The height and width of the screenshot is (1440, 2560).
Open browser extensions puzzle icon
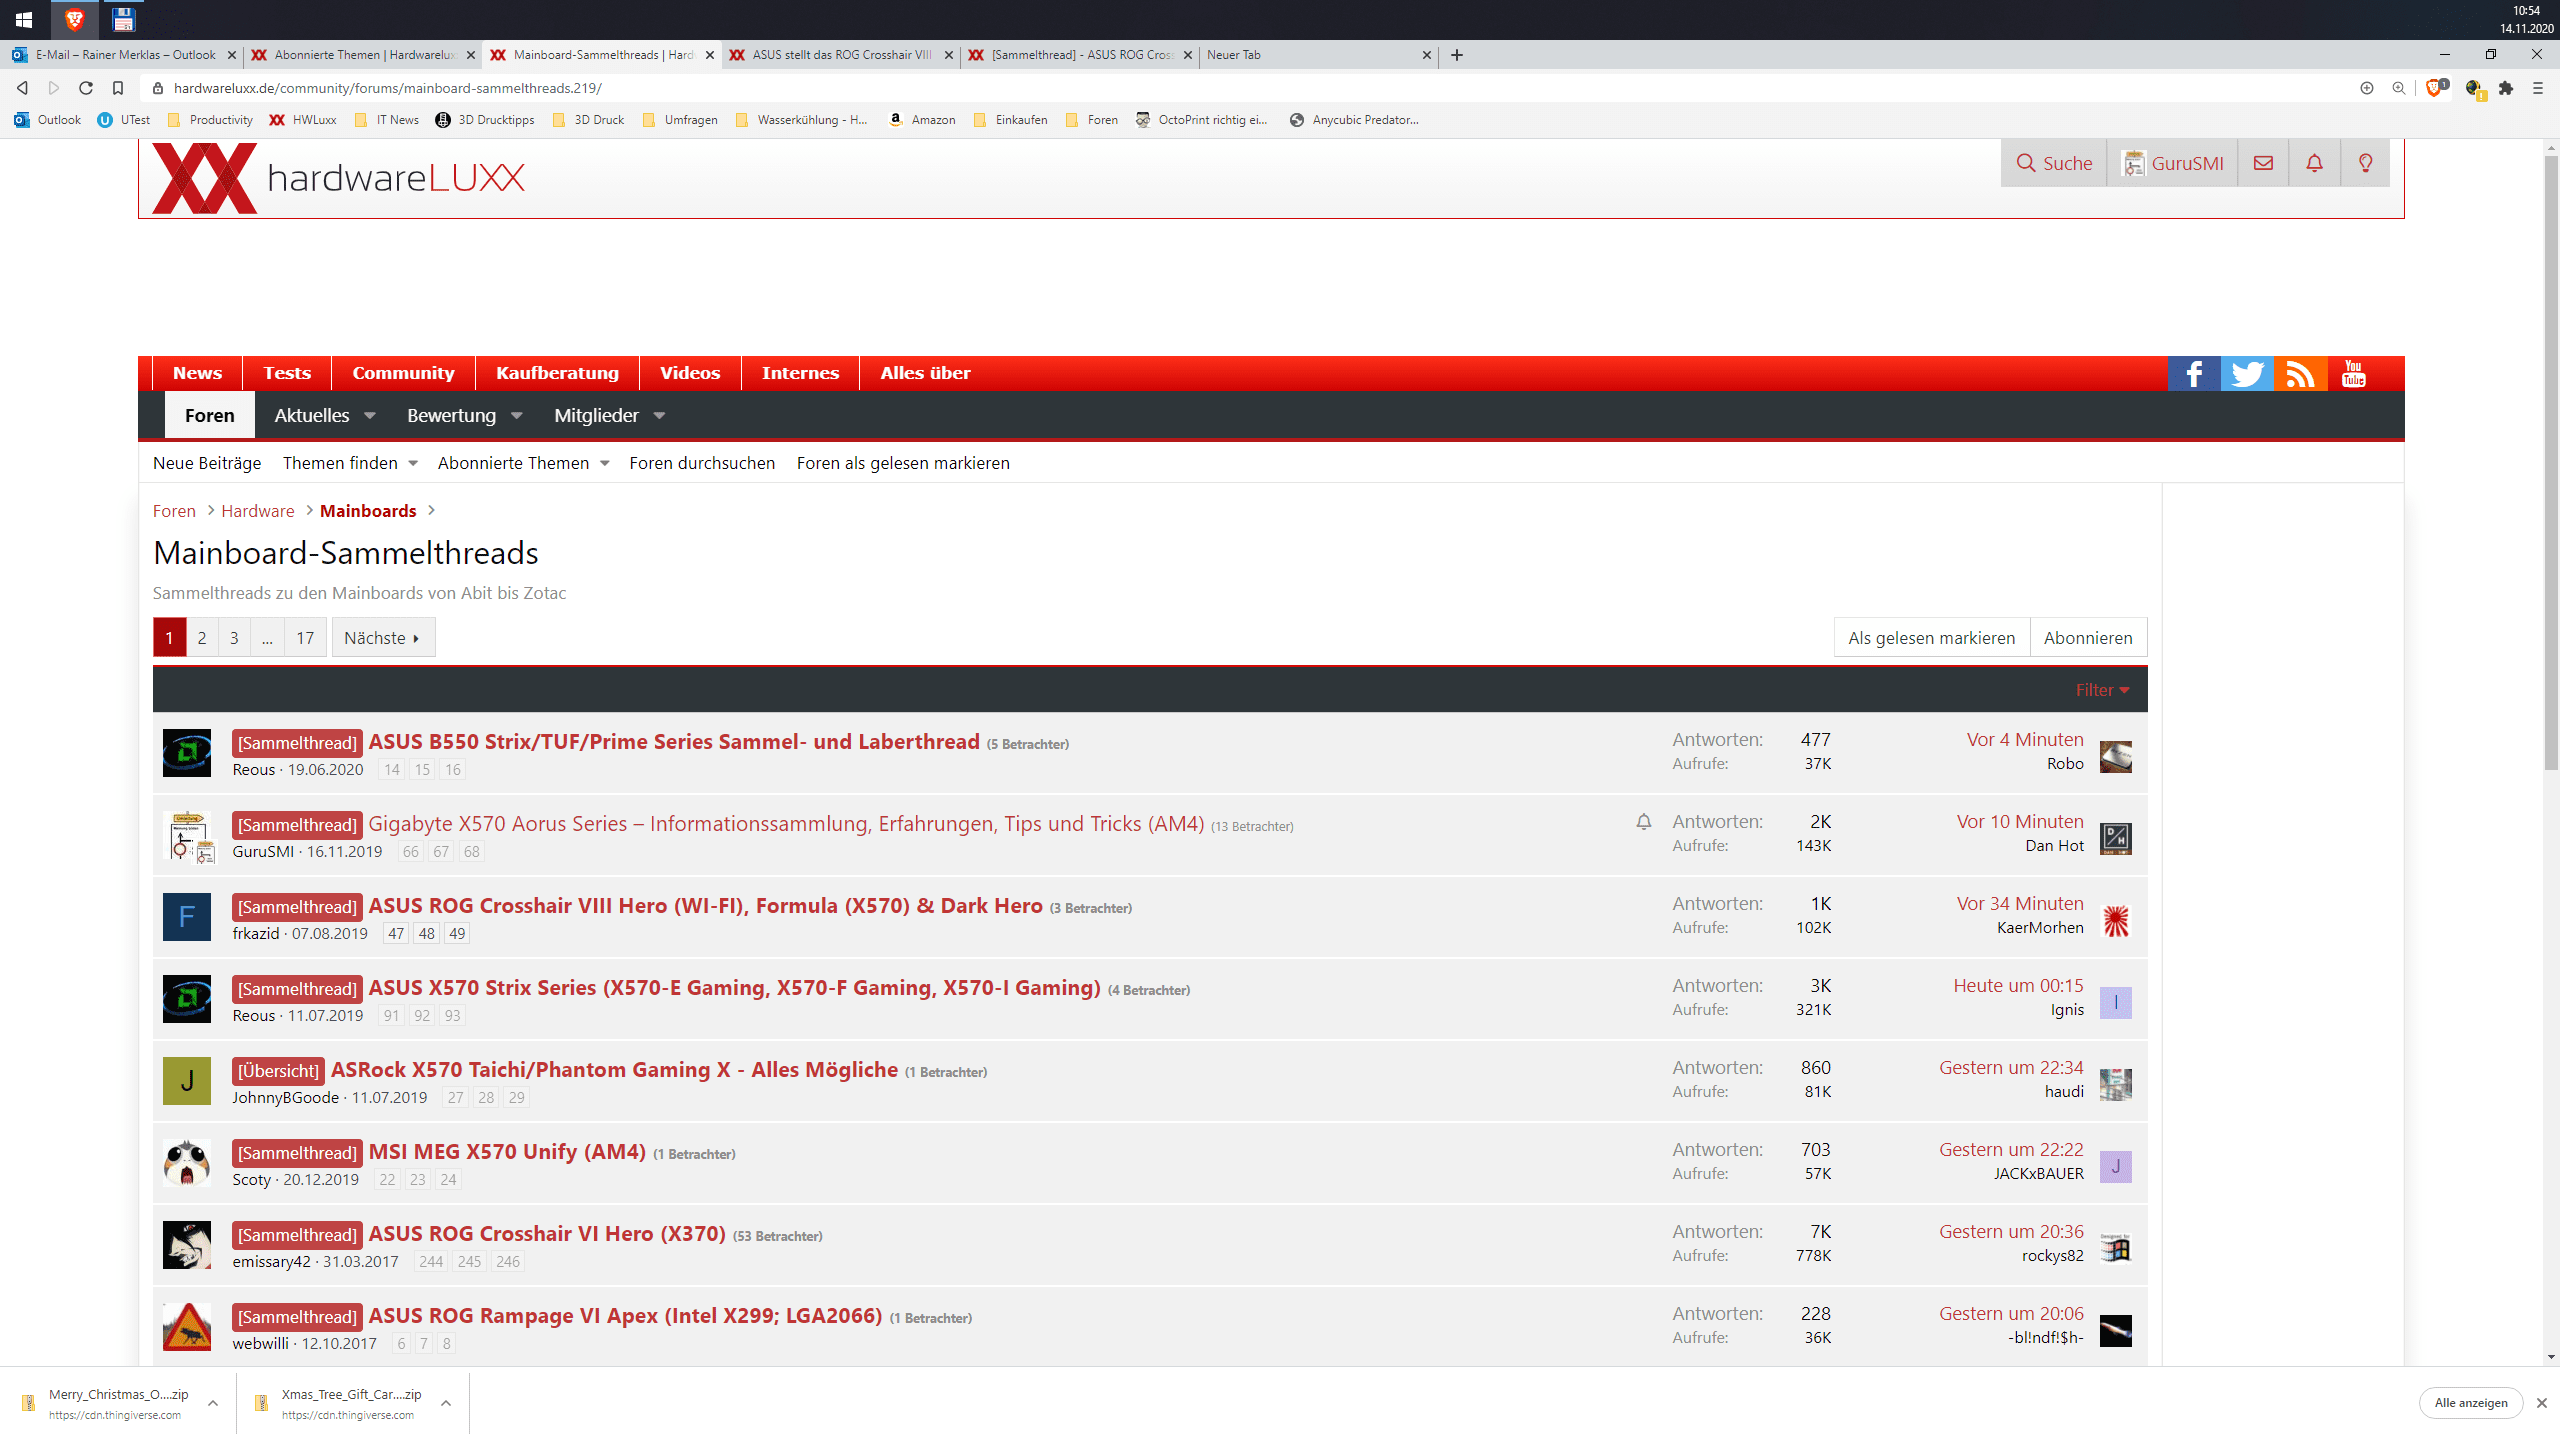coord(2506,88)
